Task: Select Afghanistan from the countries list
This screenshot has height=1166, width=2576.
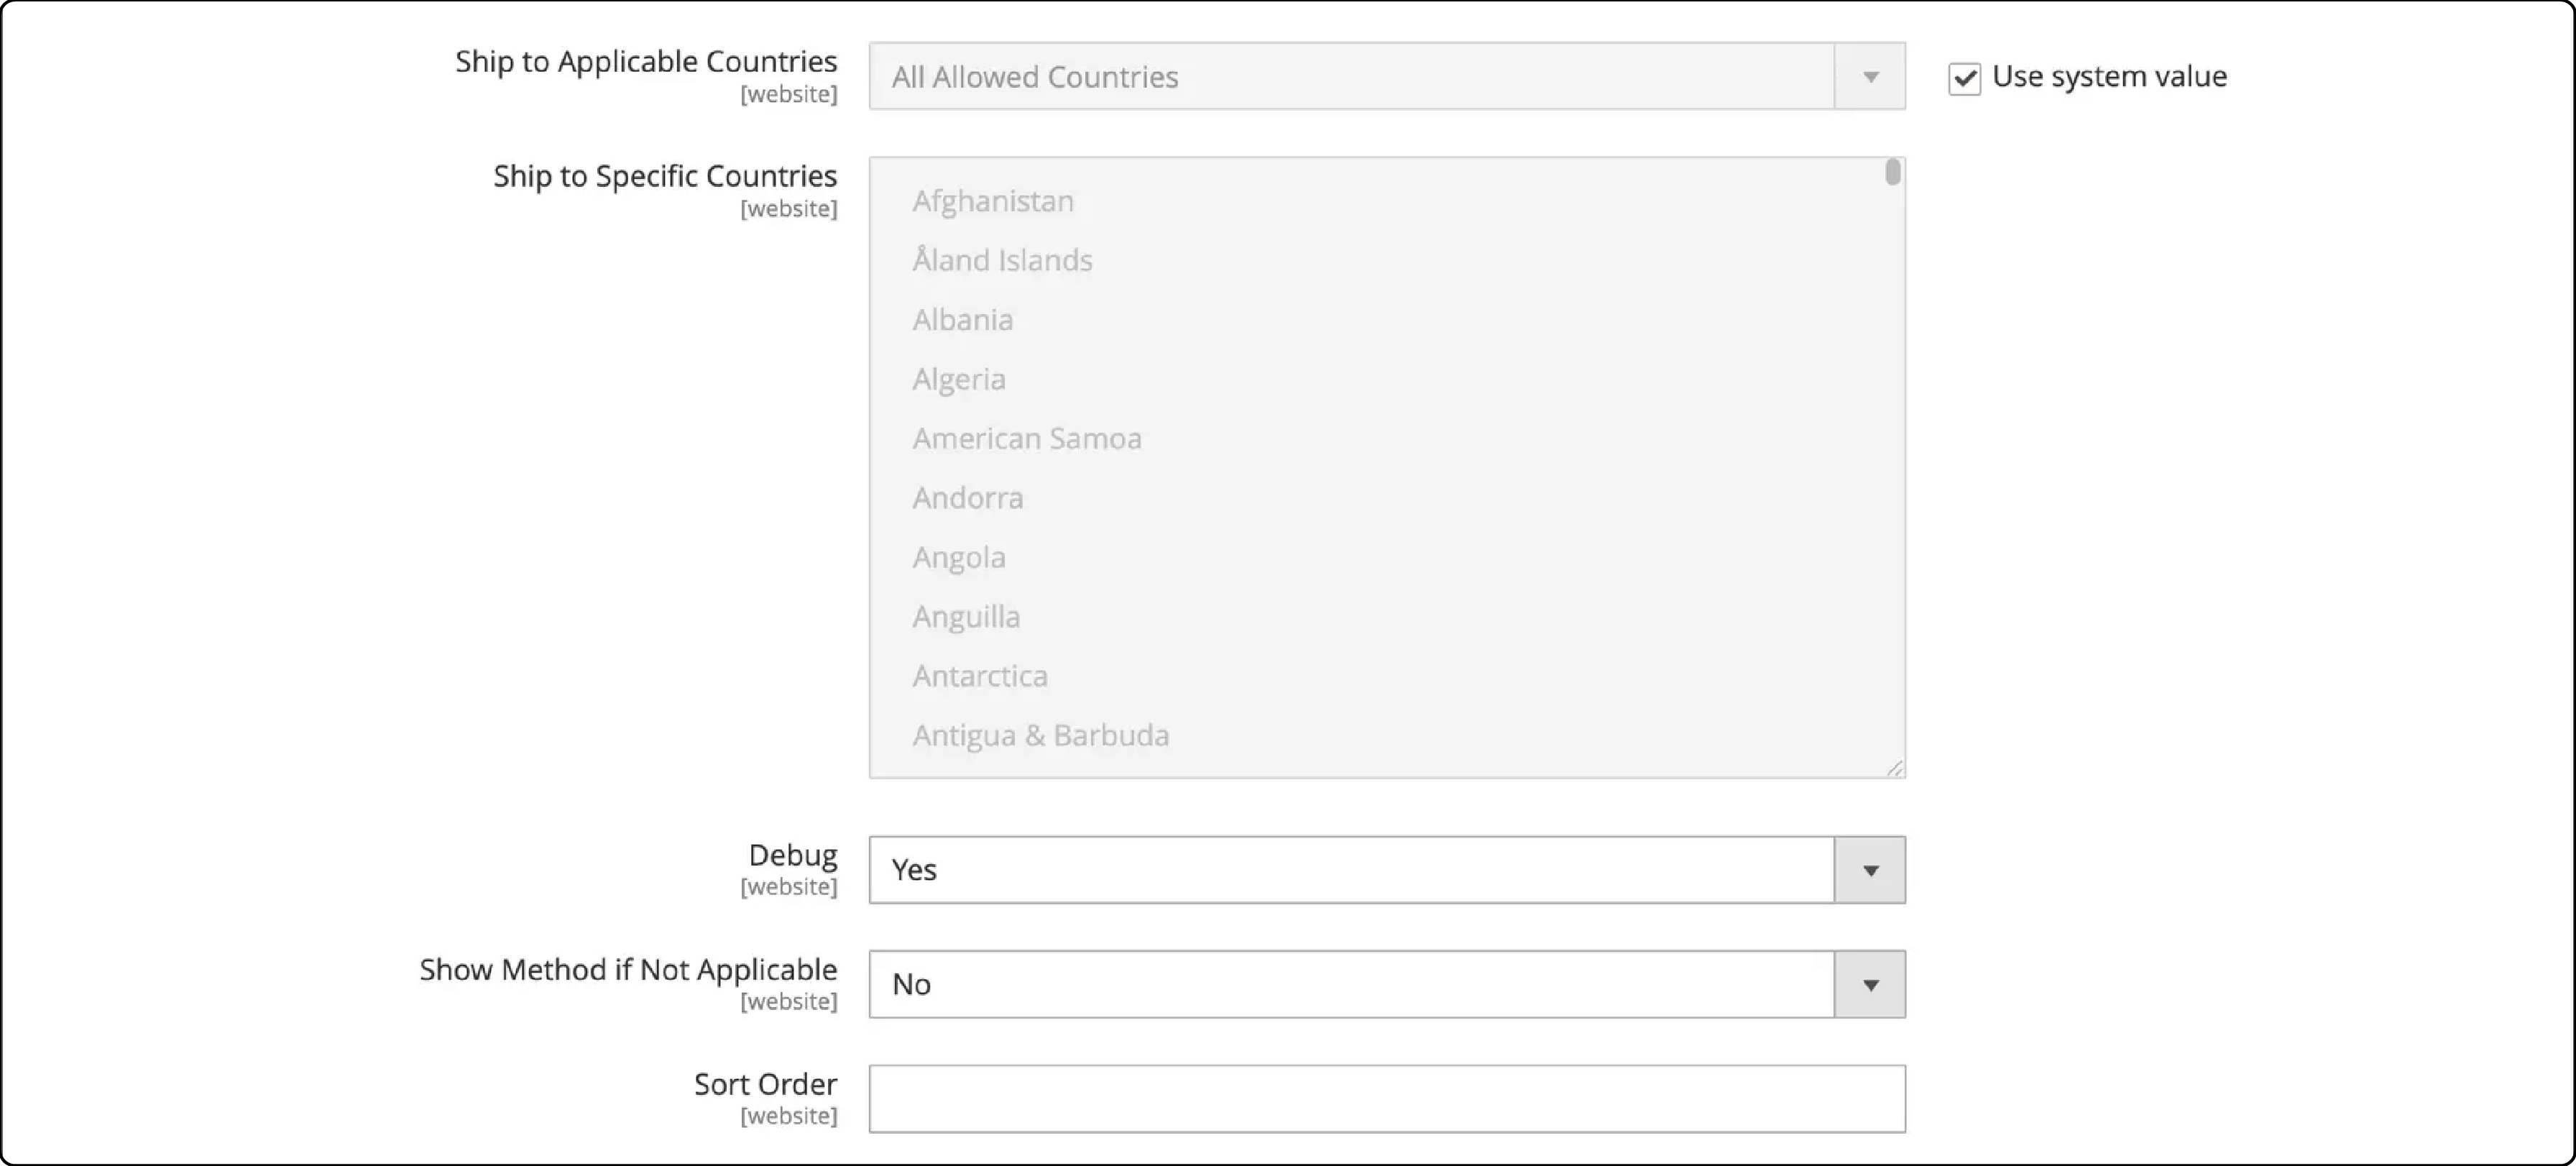Action: coord(993,198)
